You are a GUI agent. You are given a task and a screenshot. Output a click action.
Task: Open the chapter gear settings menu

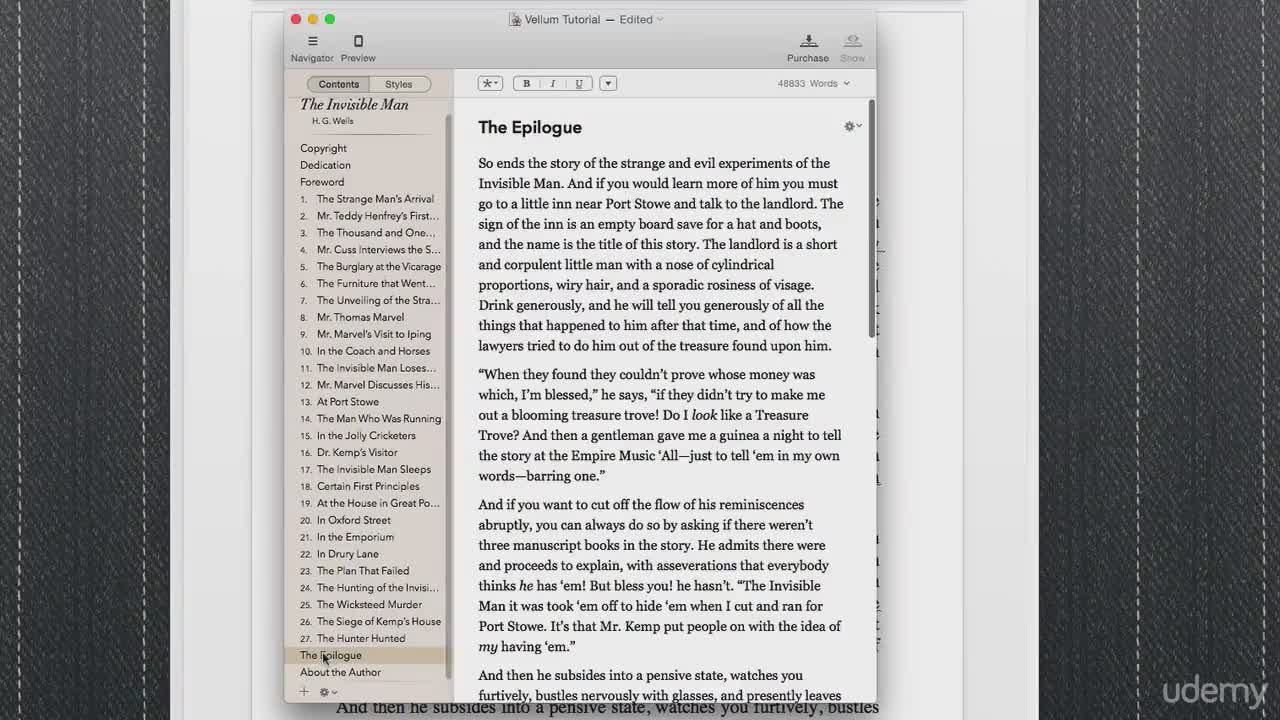(x=852, y=126)
